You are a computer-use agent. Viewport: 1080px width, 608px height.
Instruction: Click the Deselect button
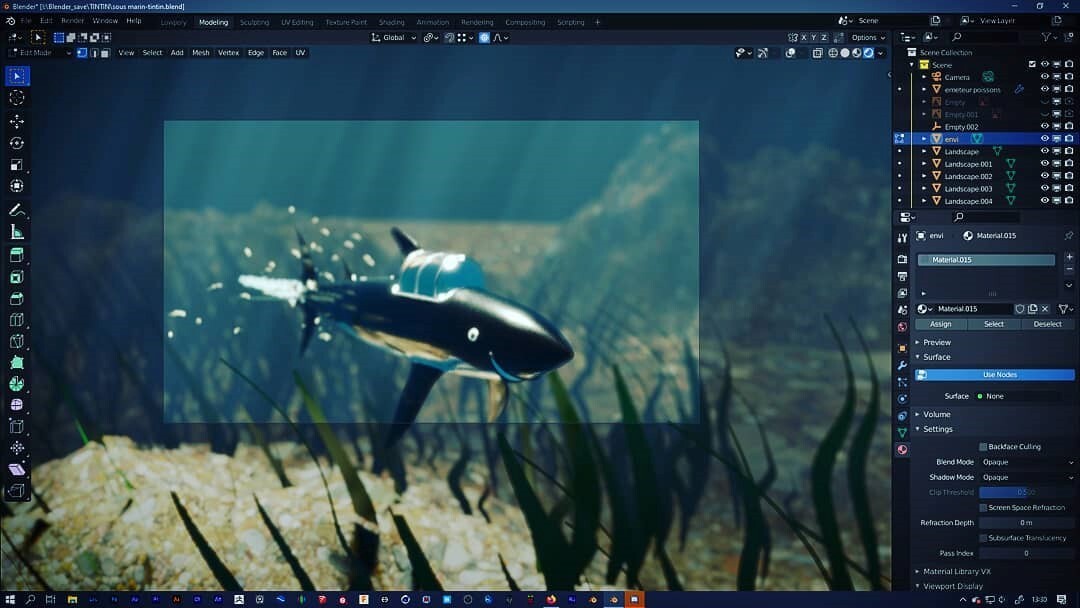tap(1047, 324)
